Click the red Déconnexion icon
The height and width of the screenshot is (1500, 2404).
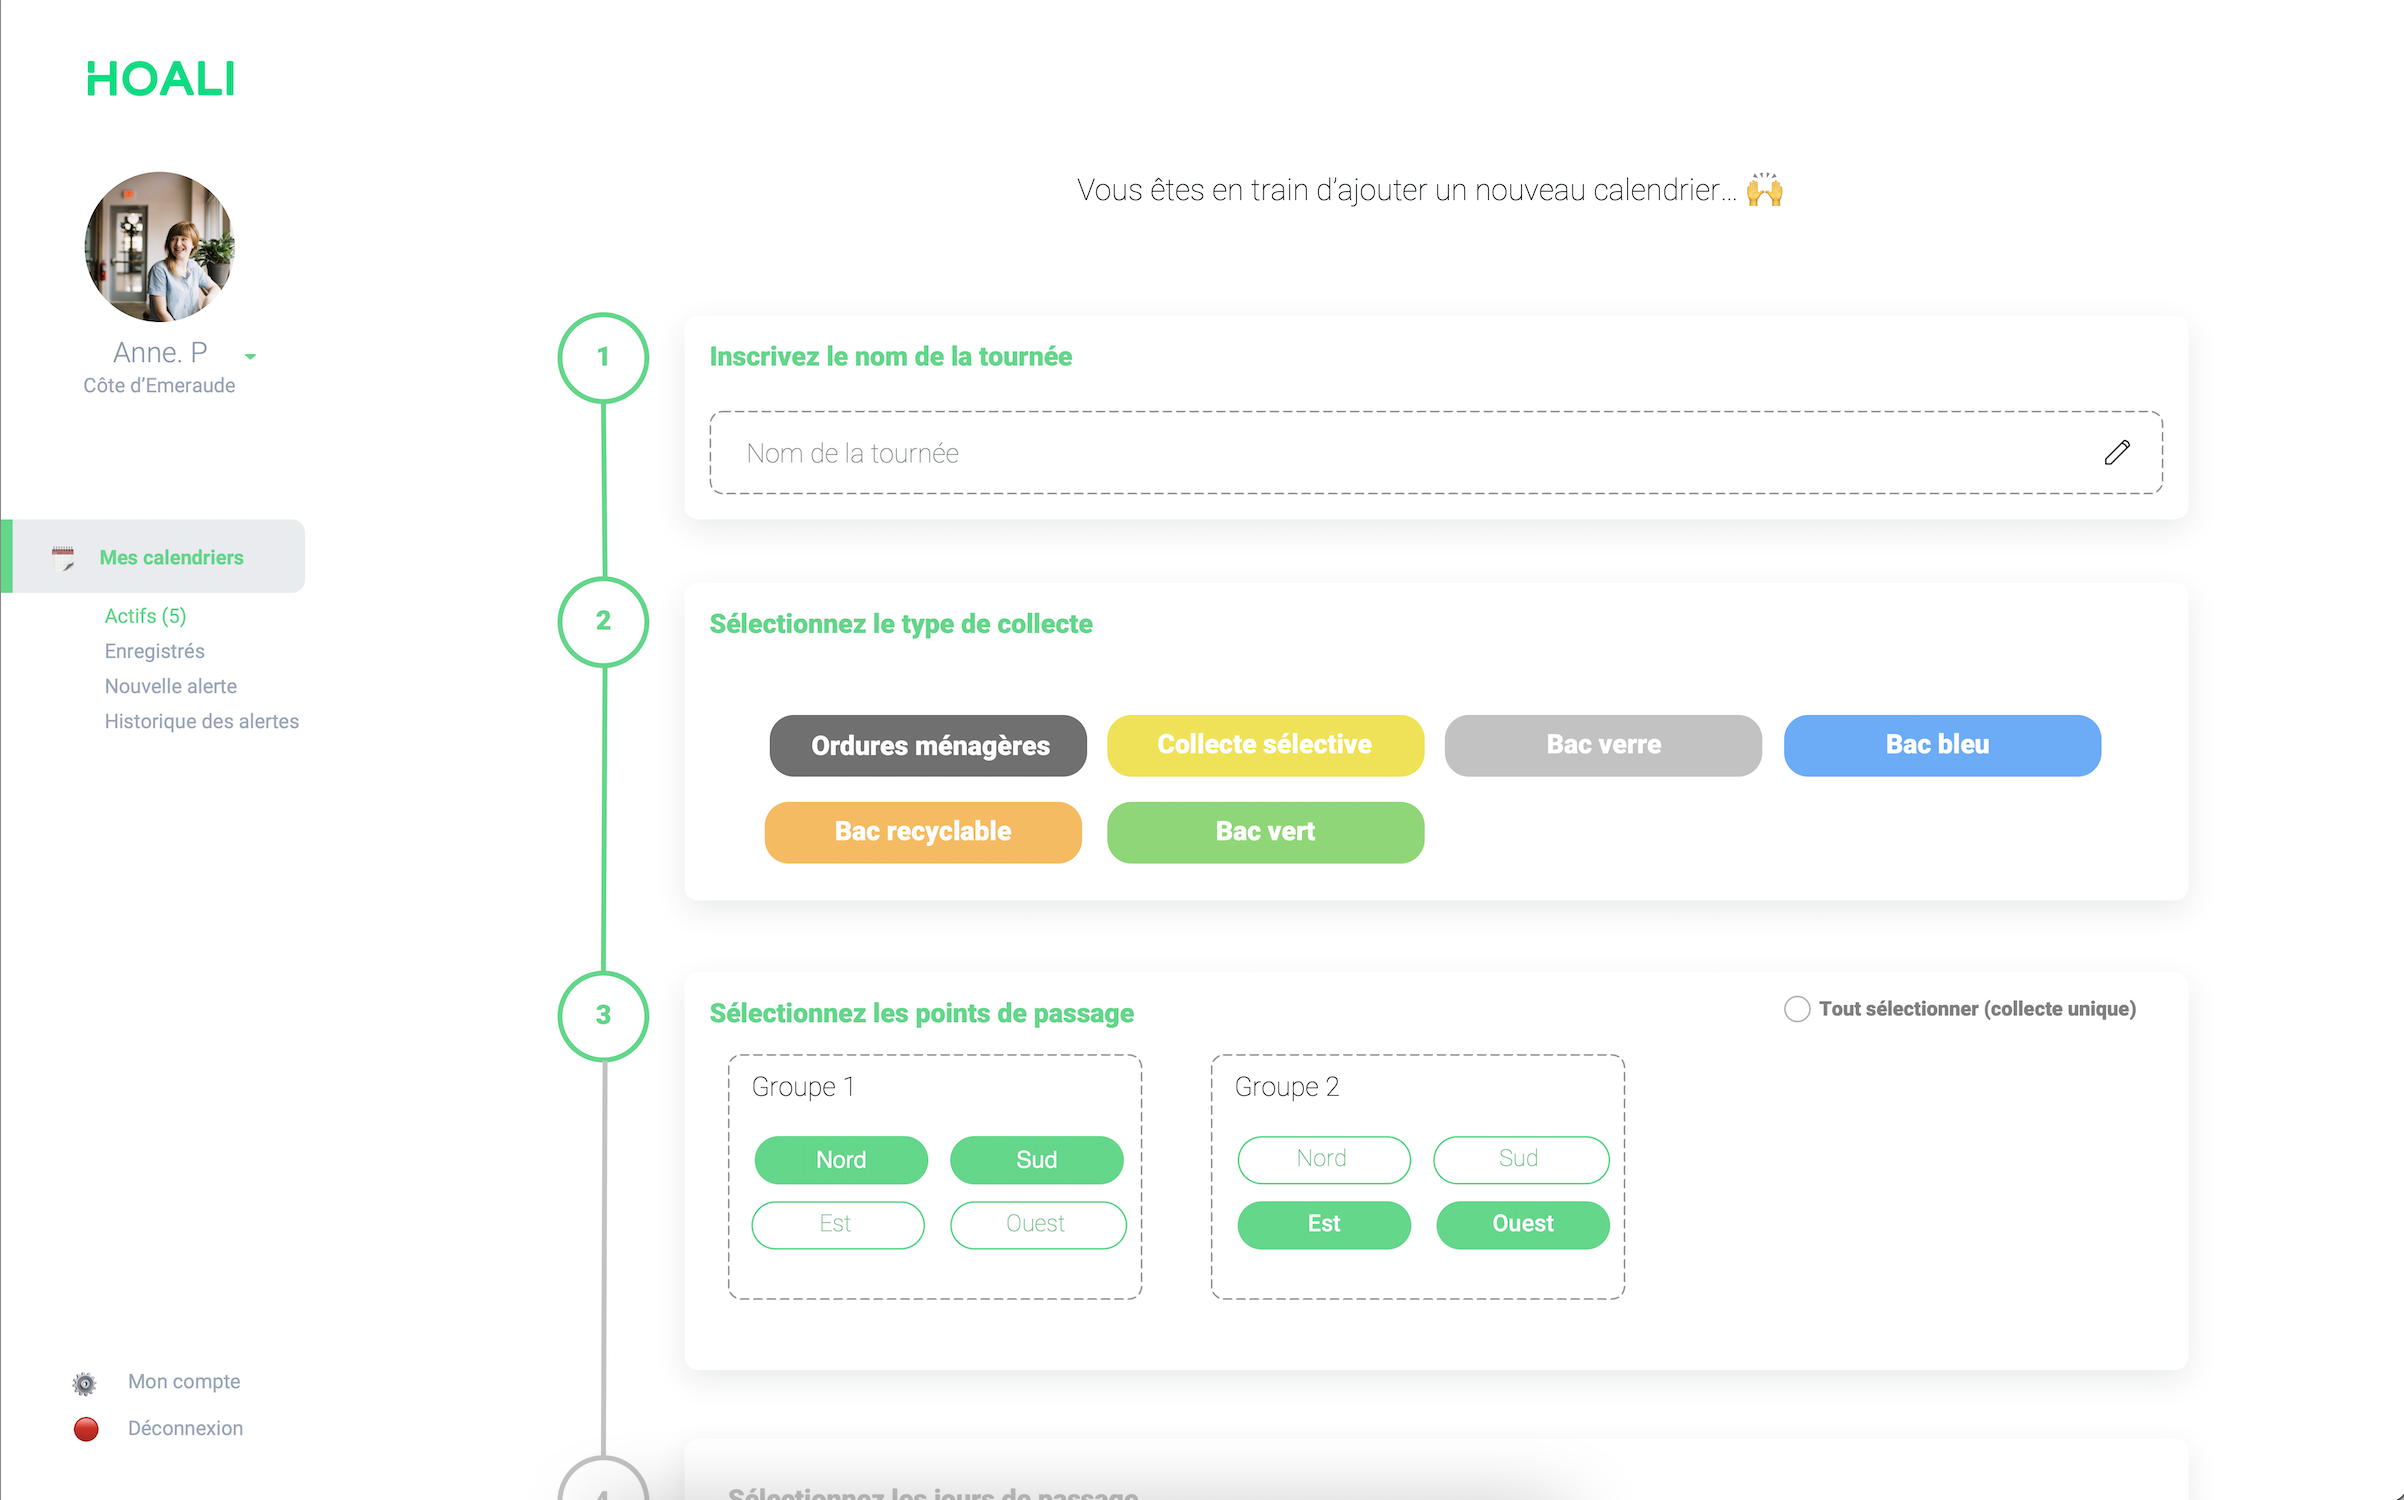86,1429
